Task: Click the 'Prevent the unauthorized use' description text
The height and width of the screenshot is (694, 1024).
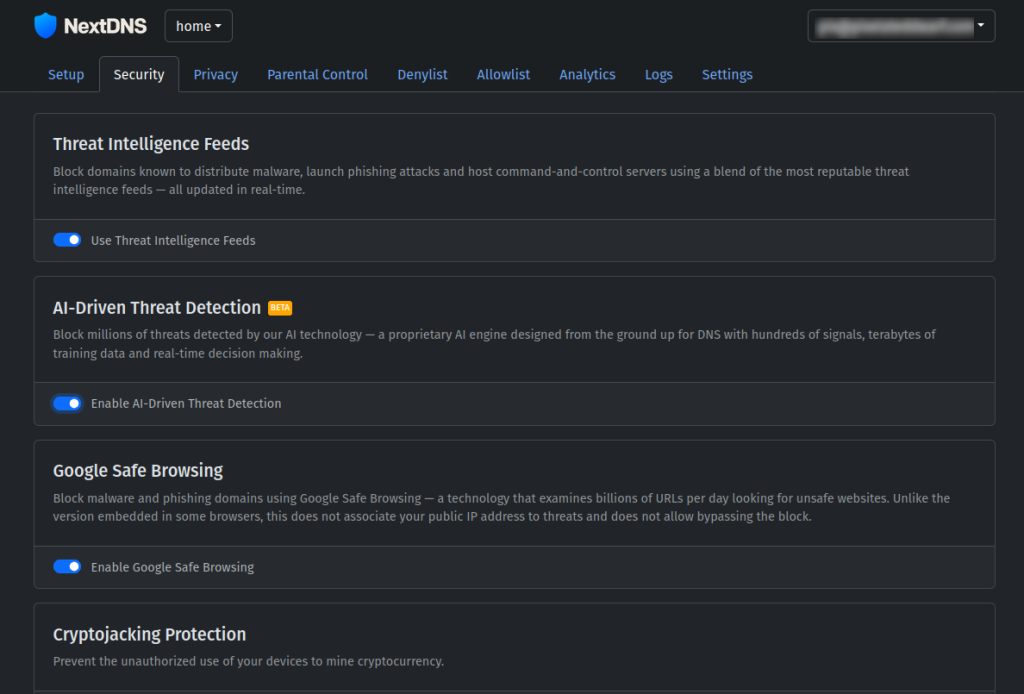Action: point(248,661)
